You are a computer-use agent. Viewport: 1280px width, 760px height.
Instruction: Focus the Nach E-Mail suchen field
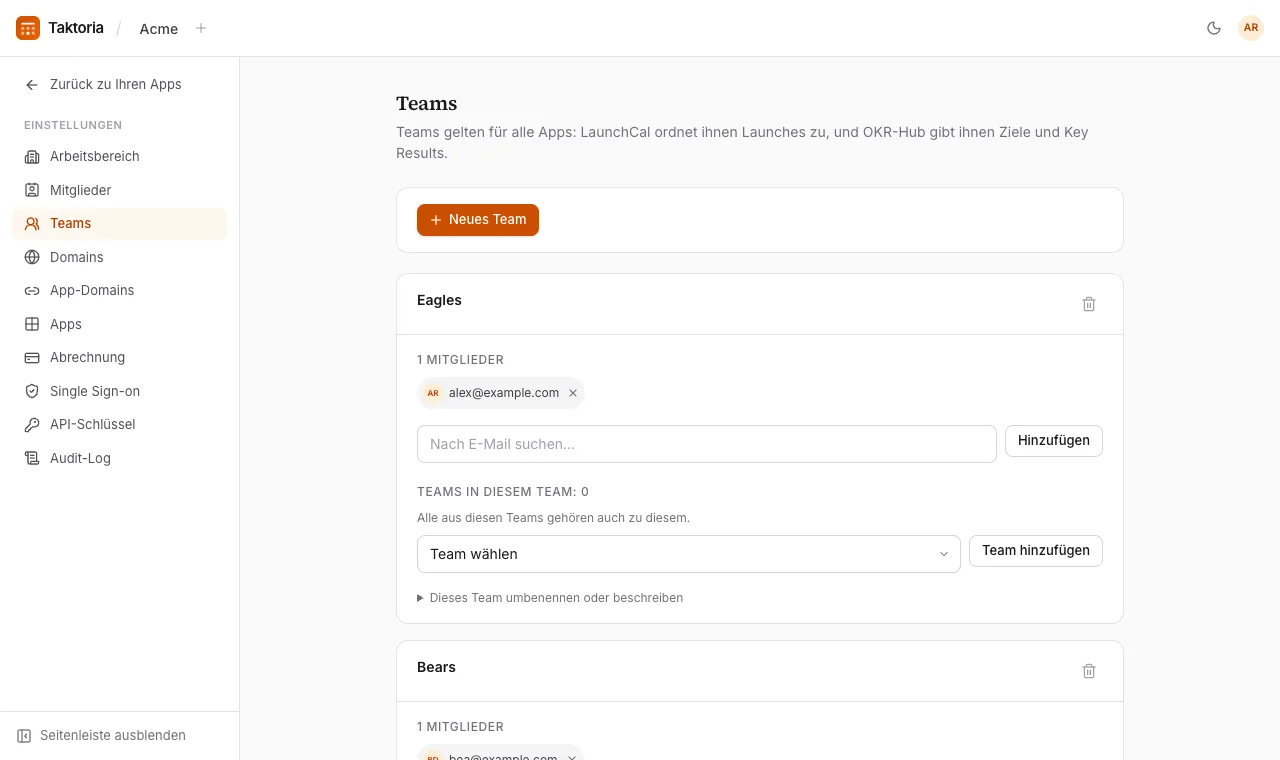(x=706, y=444)
